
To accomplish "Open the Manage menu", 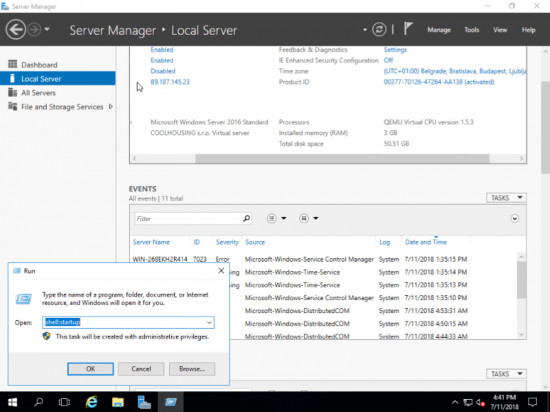I will (x=439, y=30).
